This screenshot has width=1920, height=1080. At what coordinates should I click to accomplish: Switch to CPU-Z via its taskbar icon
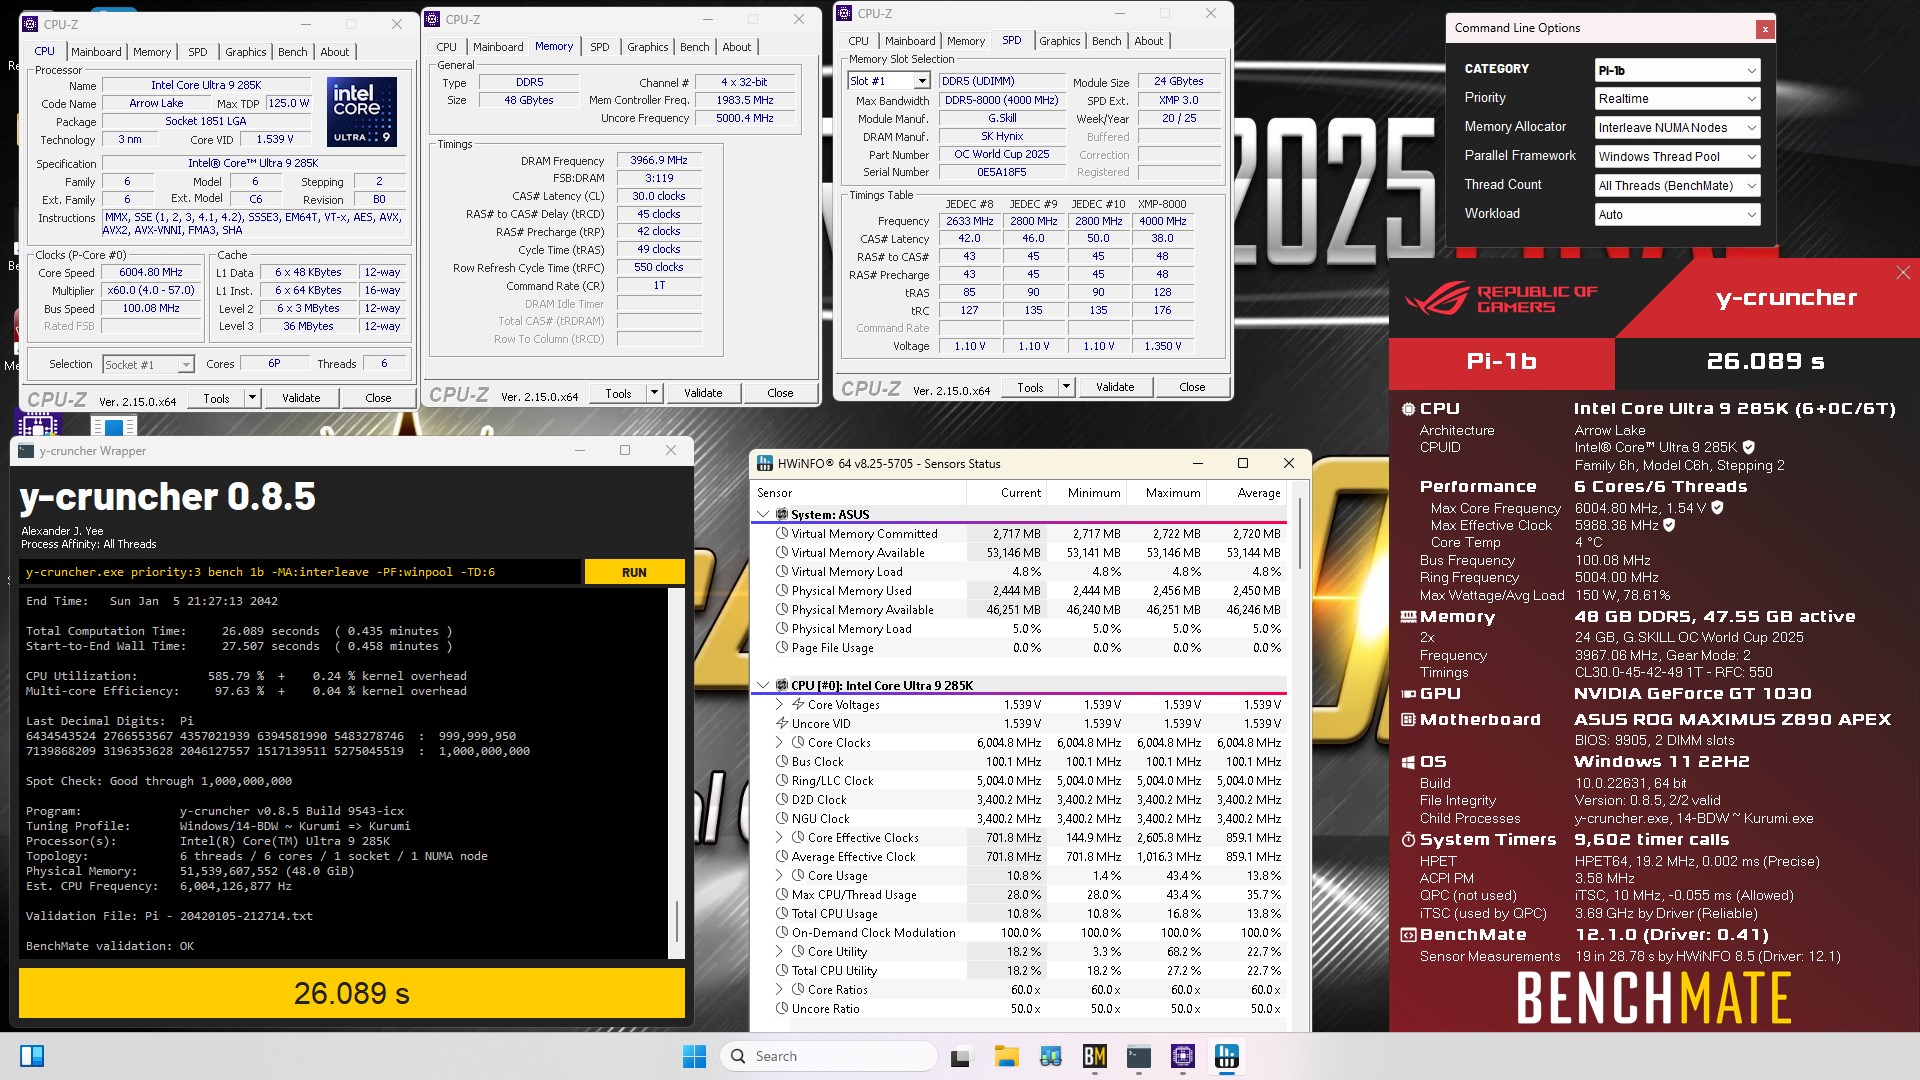tap(1182, 1056)
